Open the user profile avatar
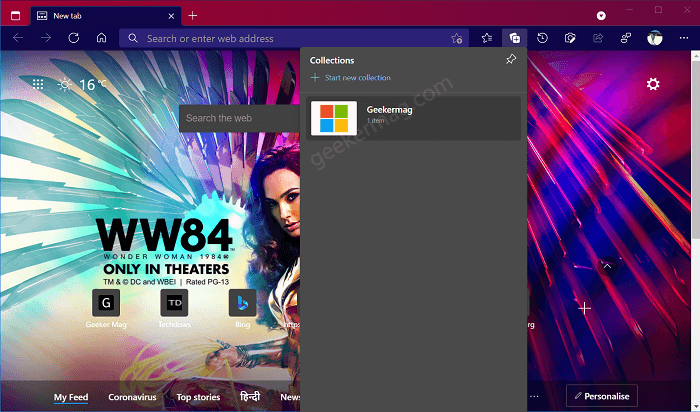This screenshot has width=700, height=412. coord(655,38)
